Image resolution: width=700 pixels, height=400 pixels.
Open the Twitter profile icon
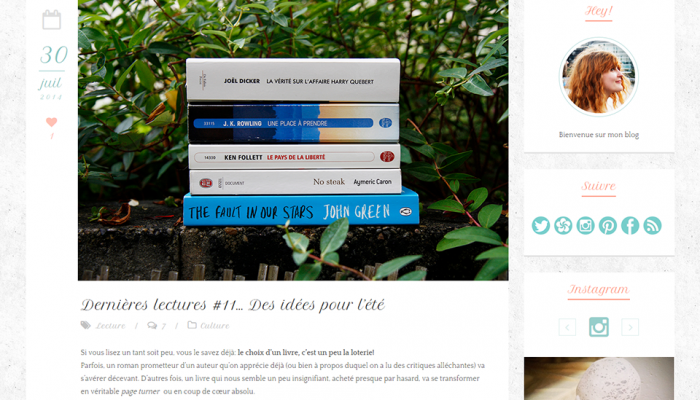coord(541,225)
